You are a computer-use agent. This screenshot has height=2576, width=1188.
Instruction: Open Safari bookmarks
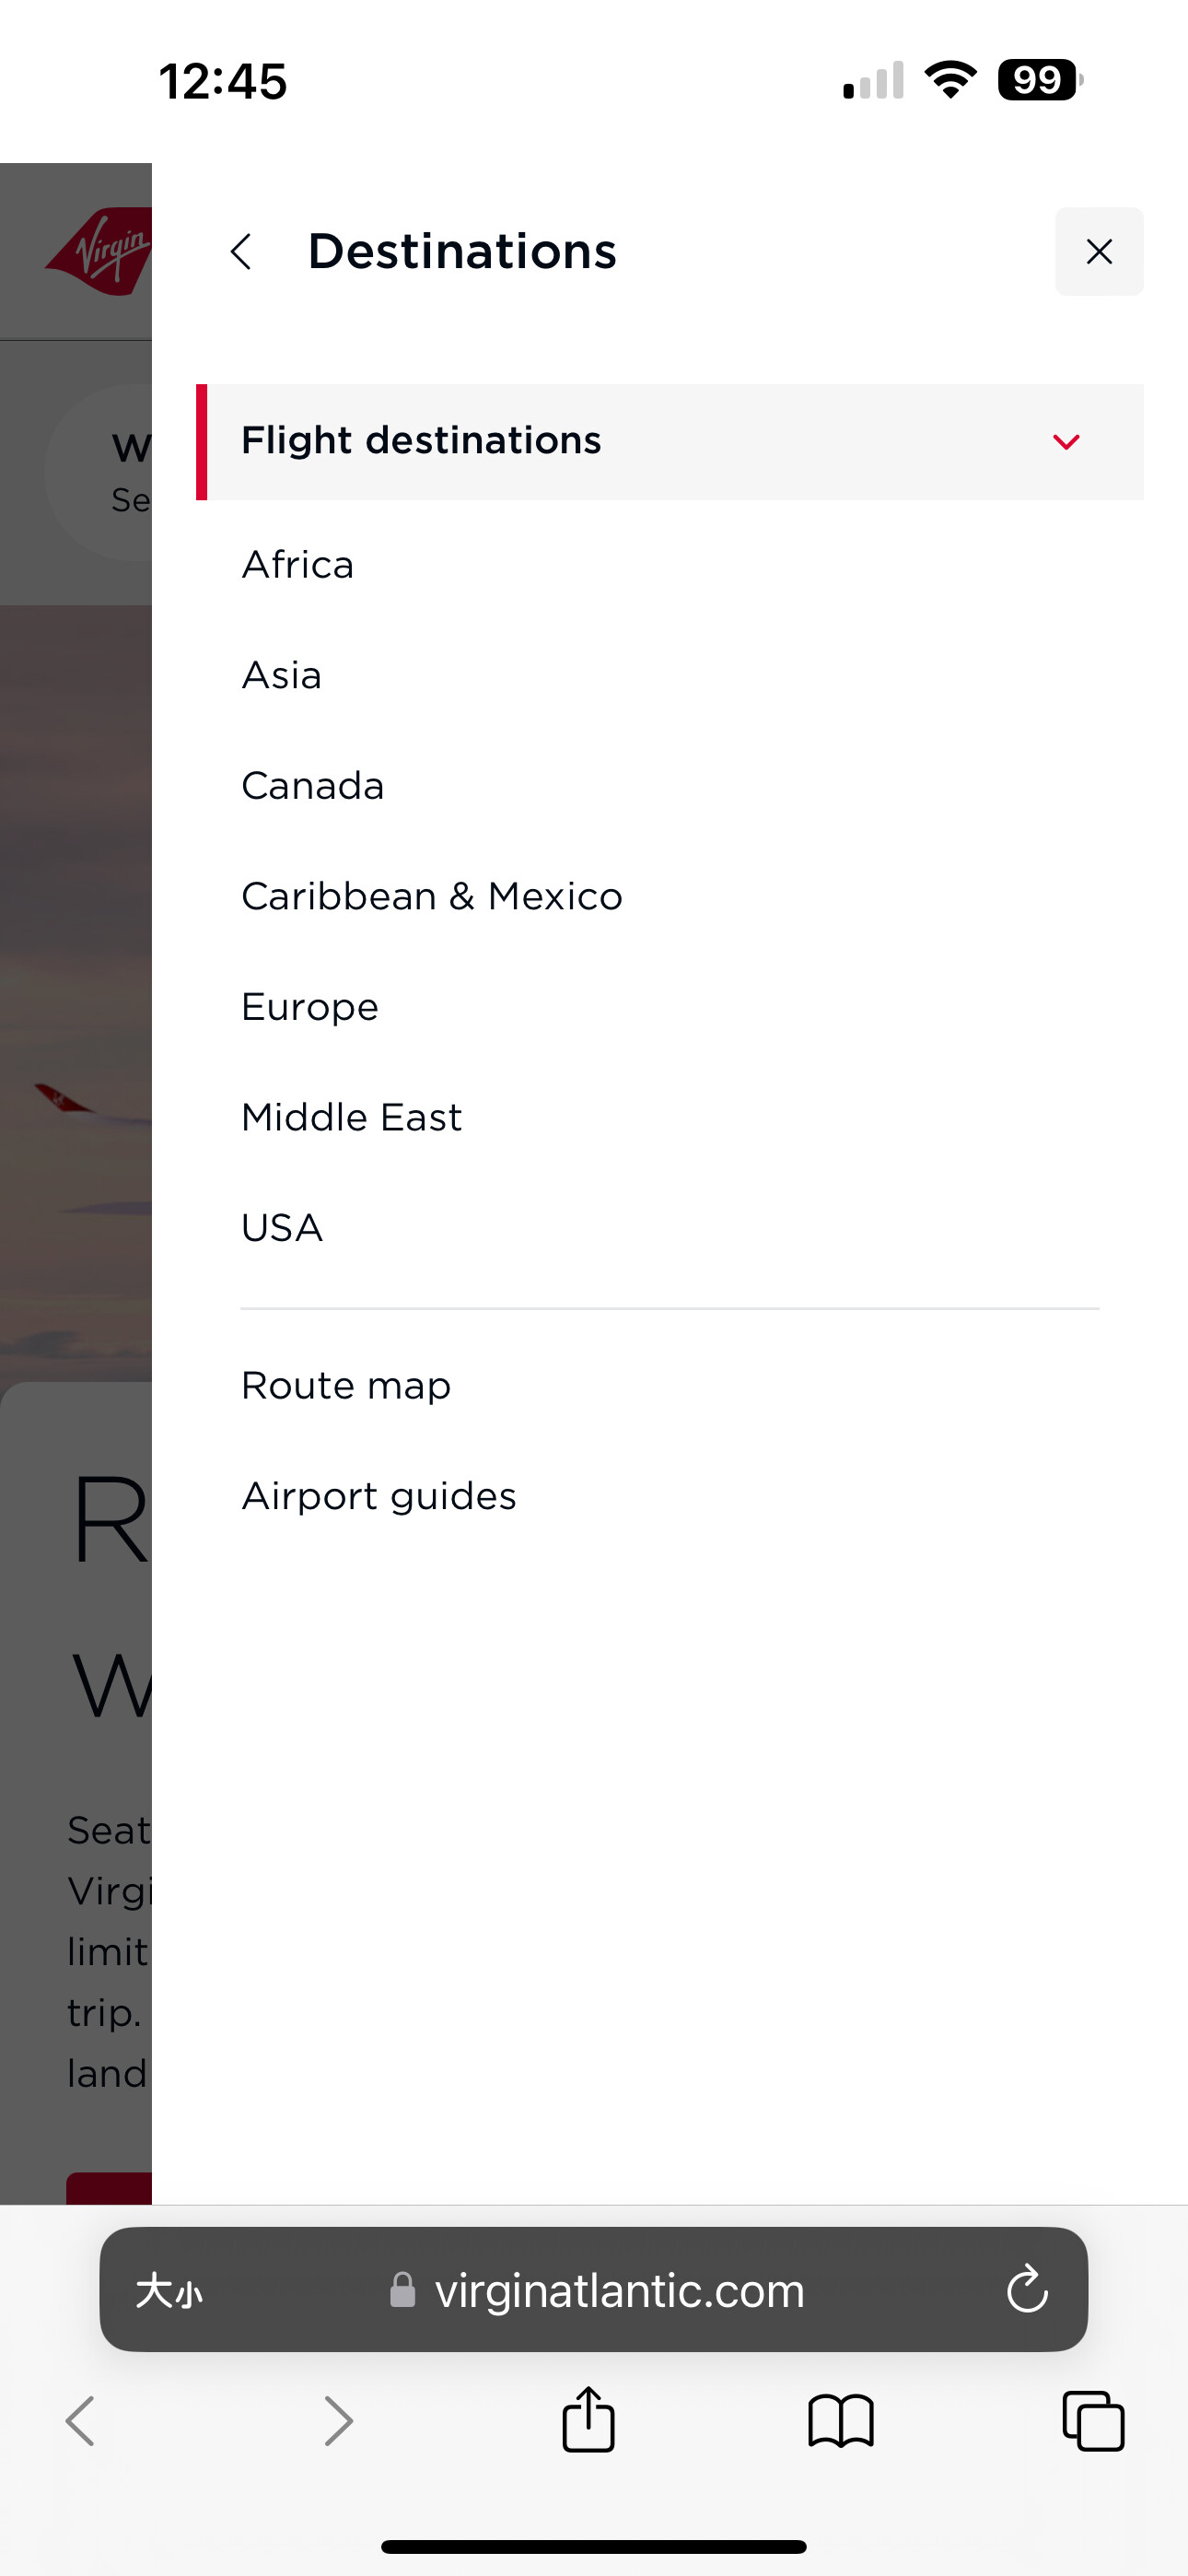click(841, 2422)
